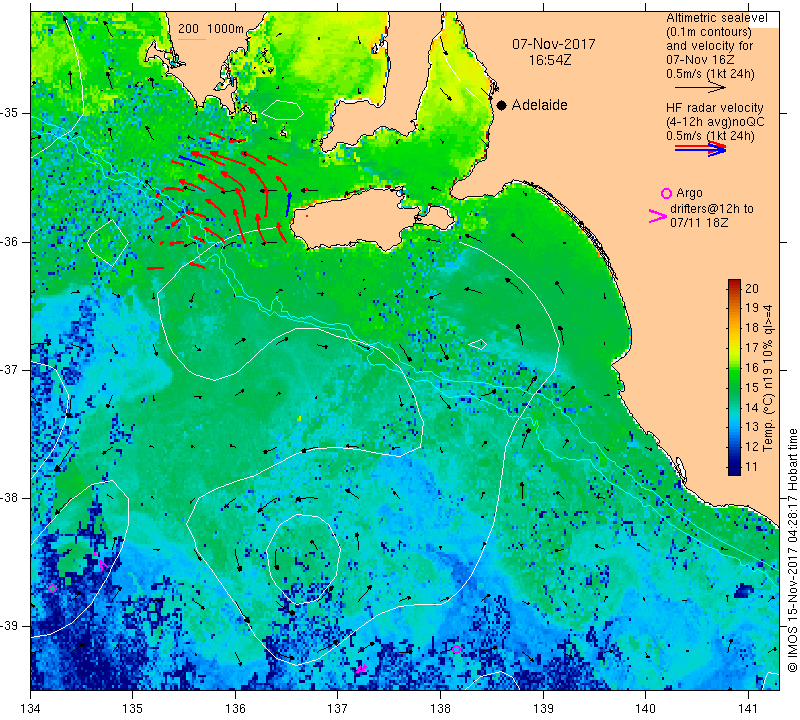Click the dark blue bottom of the colorbar
The width and height of the screenshot is (800, 720).
click(x=734, y=468)
